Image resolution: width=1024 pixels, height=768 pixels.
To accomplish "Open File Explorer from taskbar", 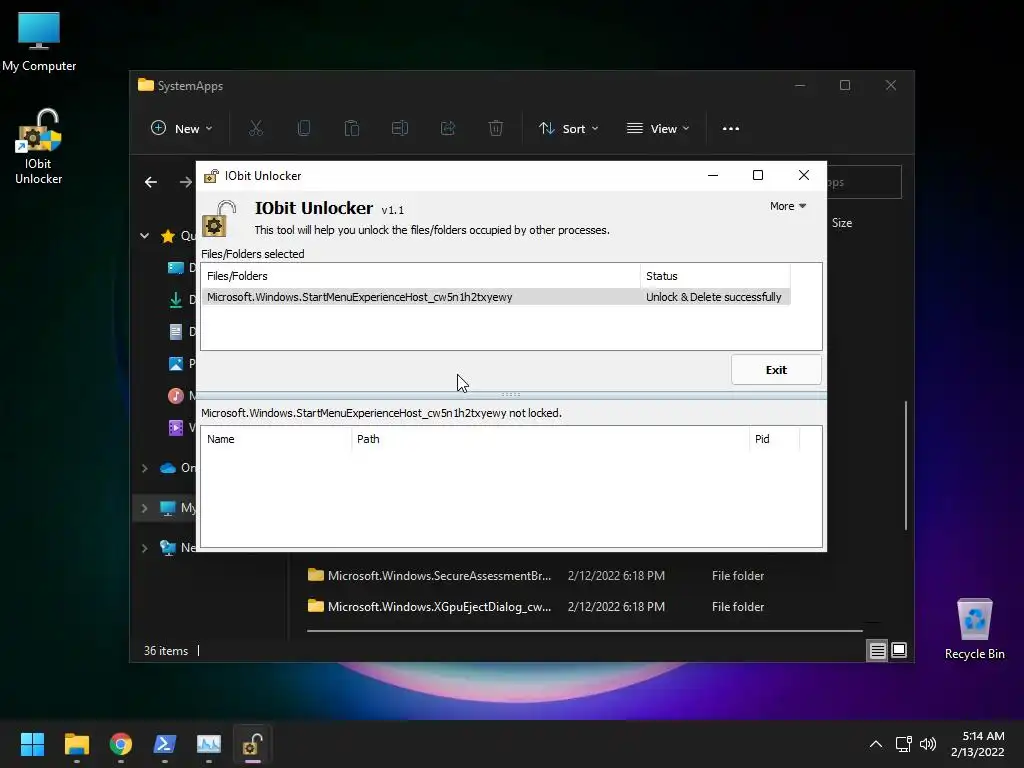I will point(76,744).
